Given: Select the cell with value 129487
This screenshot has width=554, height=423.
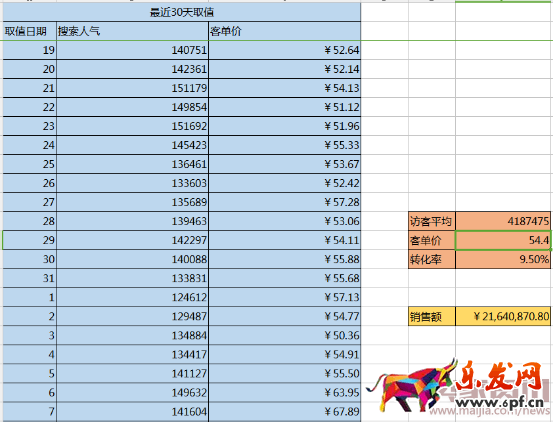Looking at the screenshot, I should 132,317.
